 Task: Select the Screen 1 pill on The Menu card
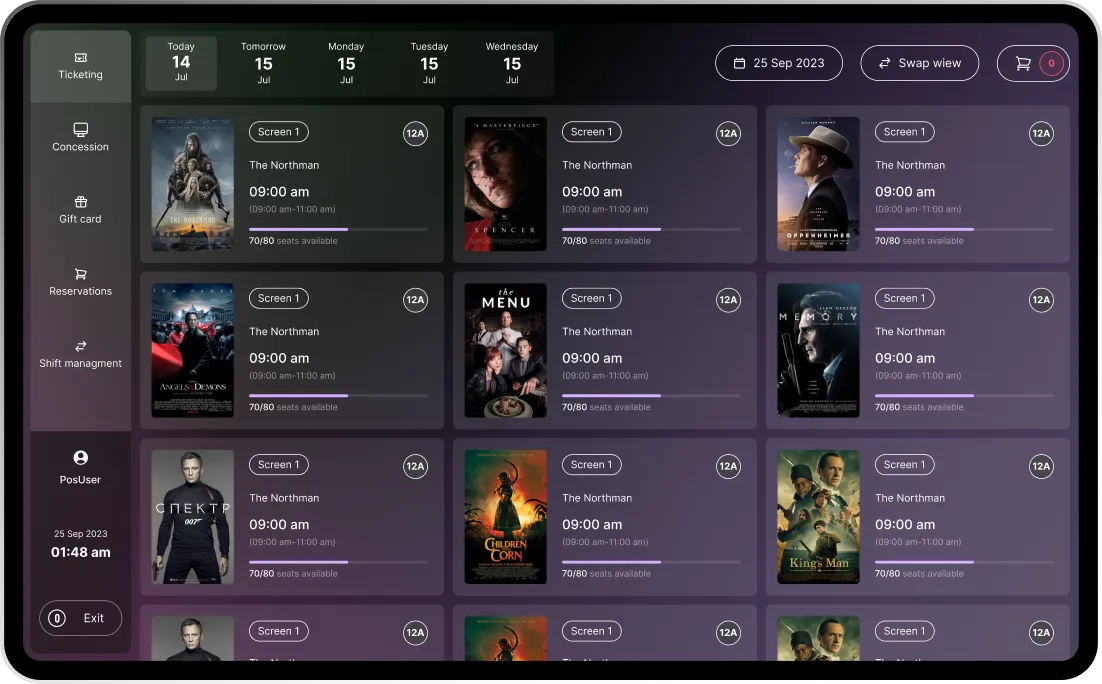pyautogui.click(x=591, y=298)
